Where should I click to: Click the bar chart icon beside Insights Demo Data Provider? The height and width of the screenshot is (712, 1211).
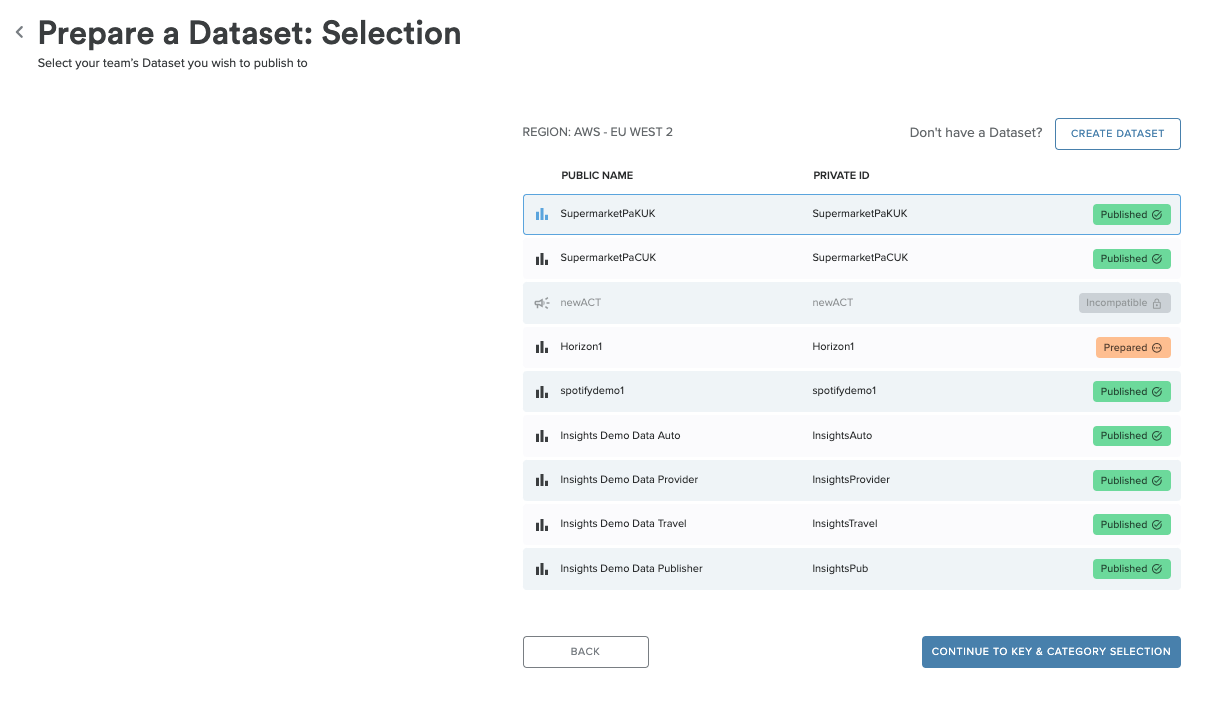tap(541, 480)
